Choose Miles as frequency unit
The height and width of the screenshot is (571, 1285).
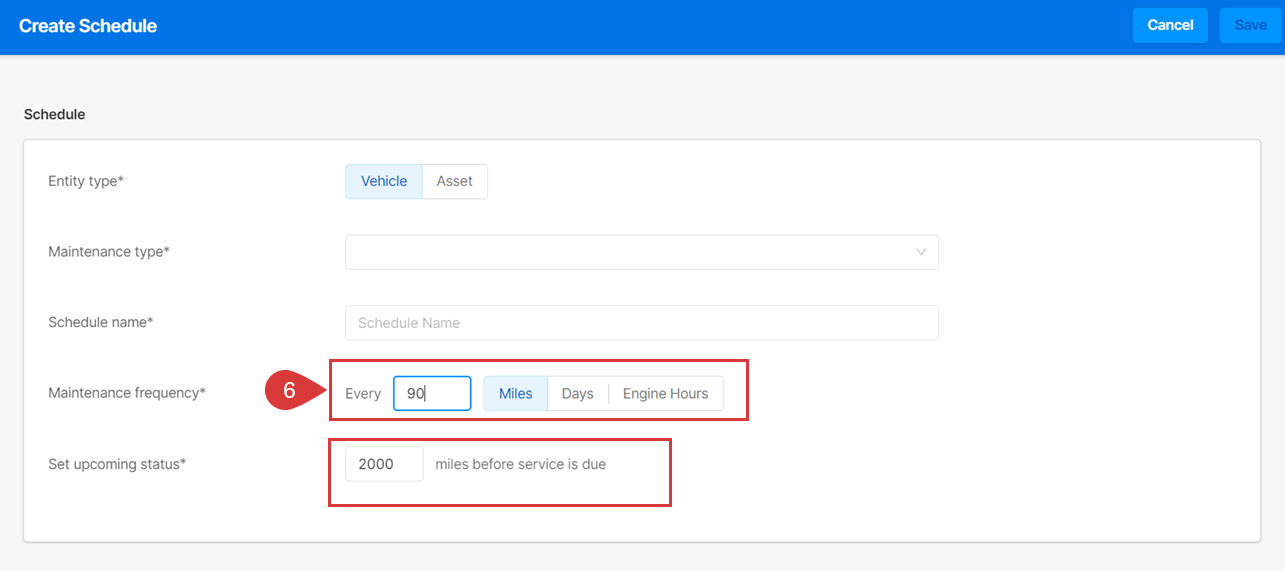516,393
